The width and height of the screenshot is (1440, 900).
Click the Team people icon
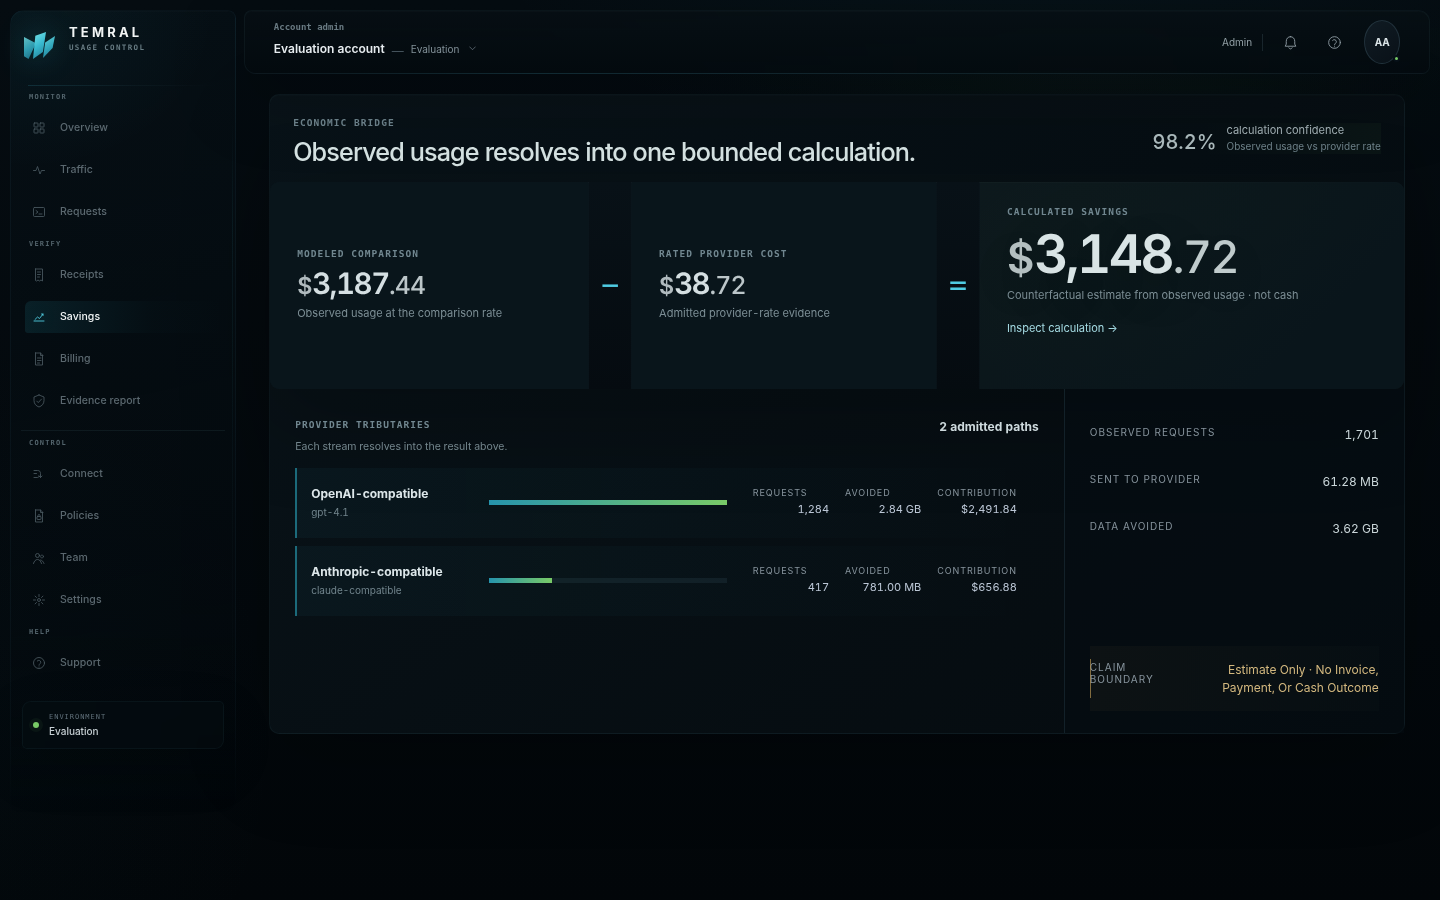pyautogui.click(x=39, y=558)
